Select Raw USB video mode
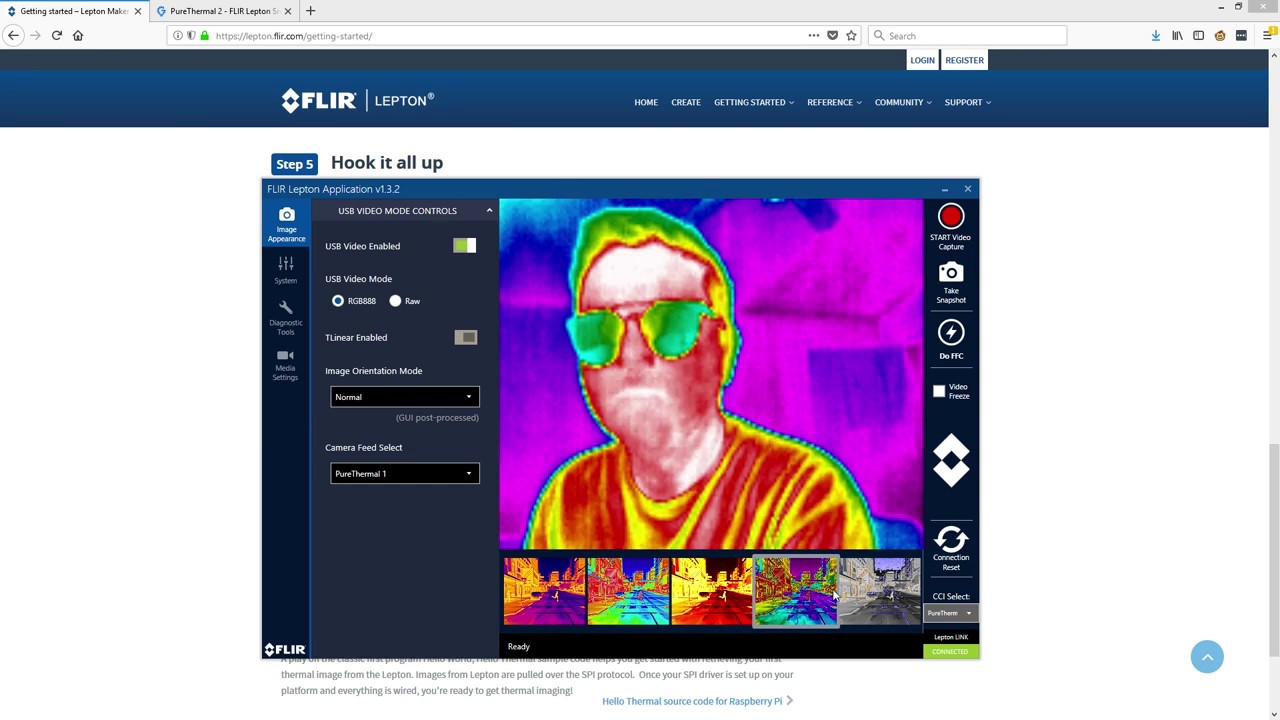This screenshot has height=720, width=1280. pyautogui.click(x=395, y=300)
